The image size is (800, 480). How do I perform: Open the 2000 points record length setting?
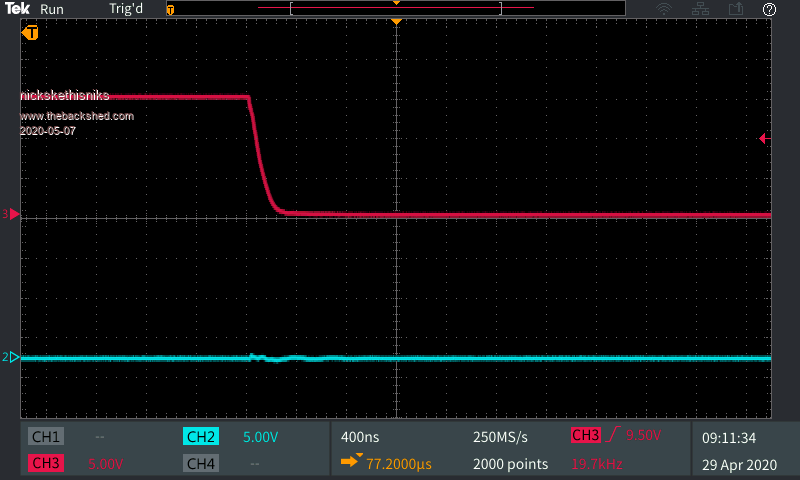pos(510,464)
